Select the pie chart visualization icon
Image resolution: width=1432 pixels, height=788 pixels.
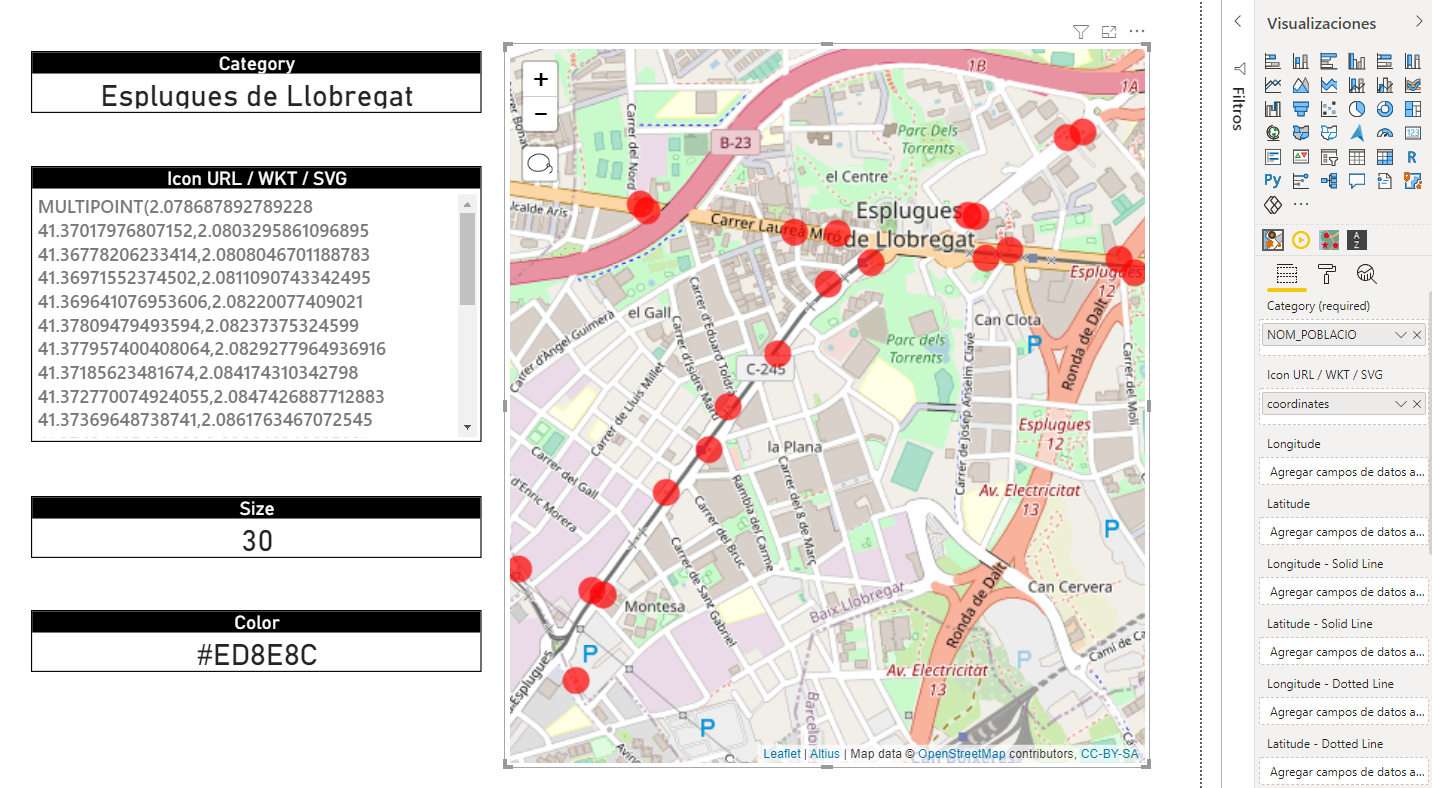(1358, 108)
